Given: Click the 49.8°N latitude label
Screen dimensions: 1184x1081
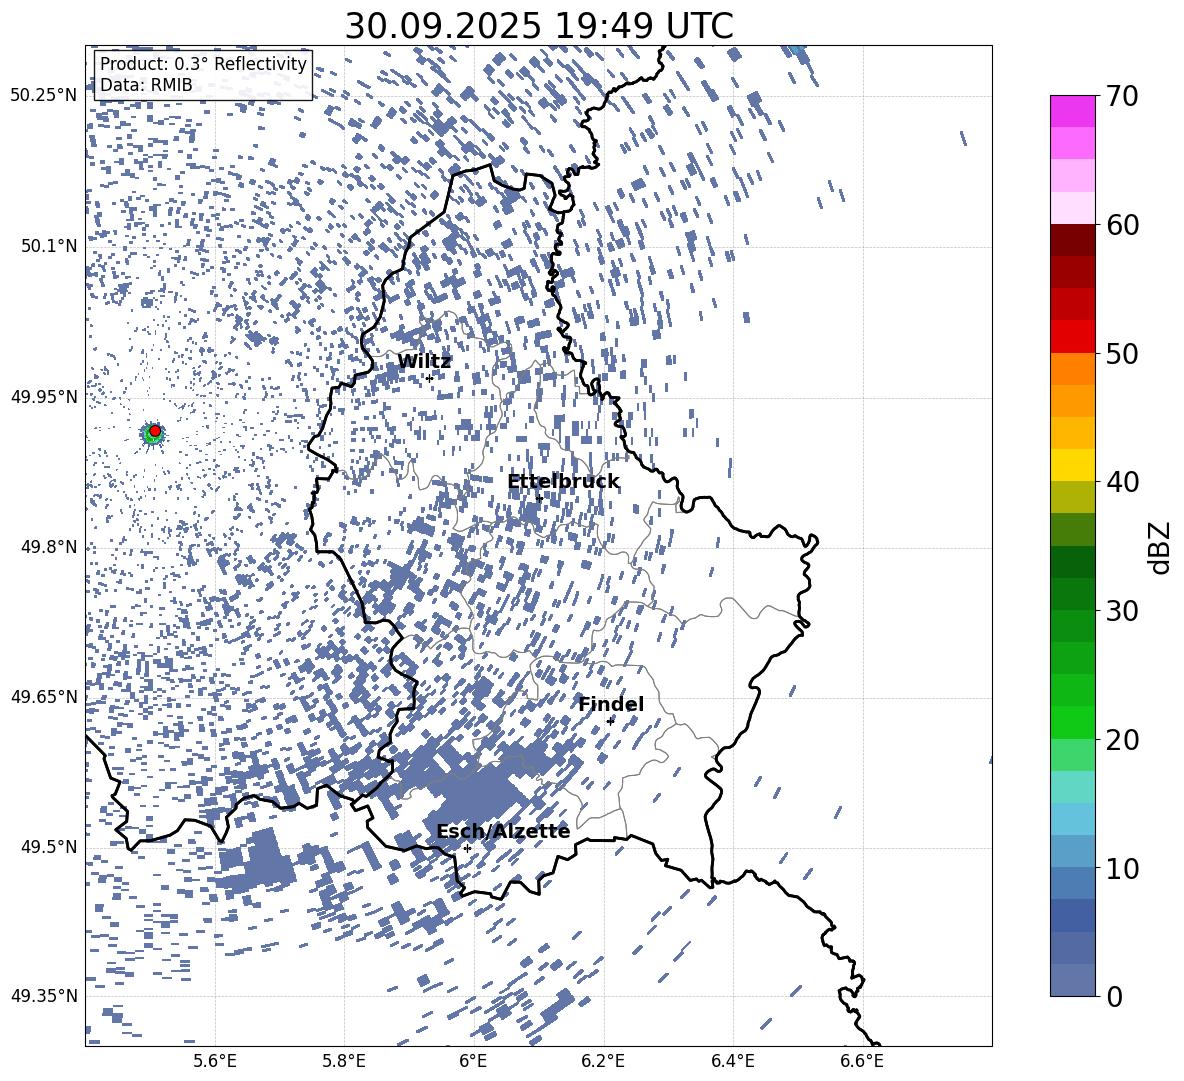Looking at the screenshot, I should click(50, 547).
